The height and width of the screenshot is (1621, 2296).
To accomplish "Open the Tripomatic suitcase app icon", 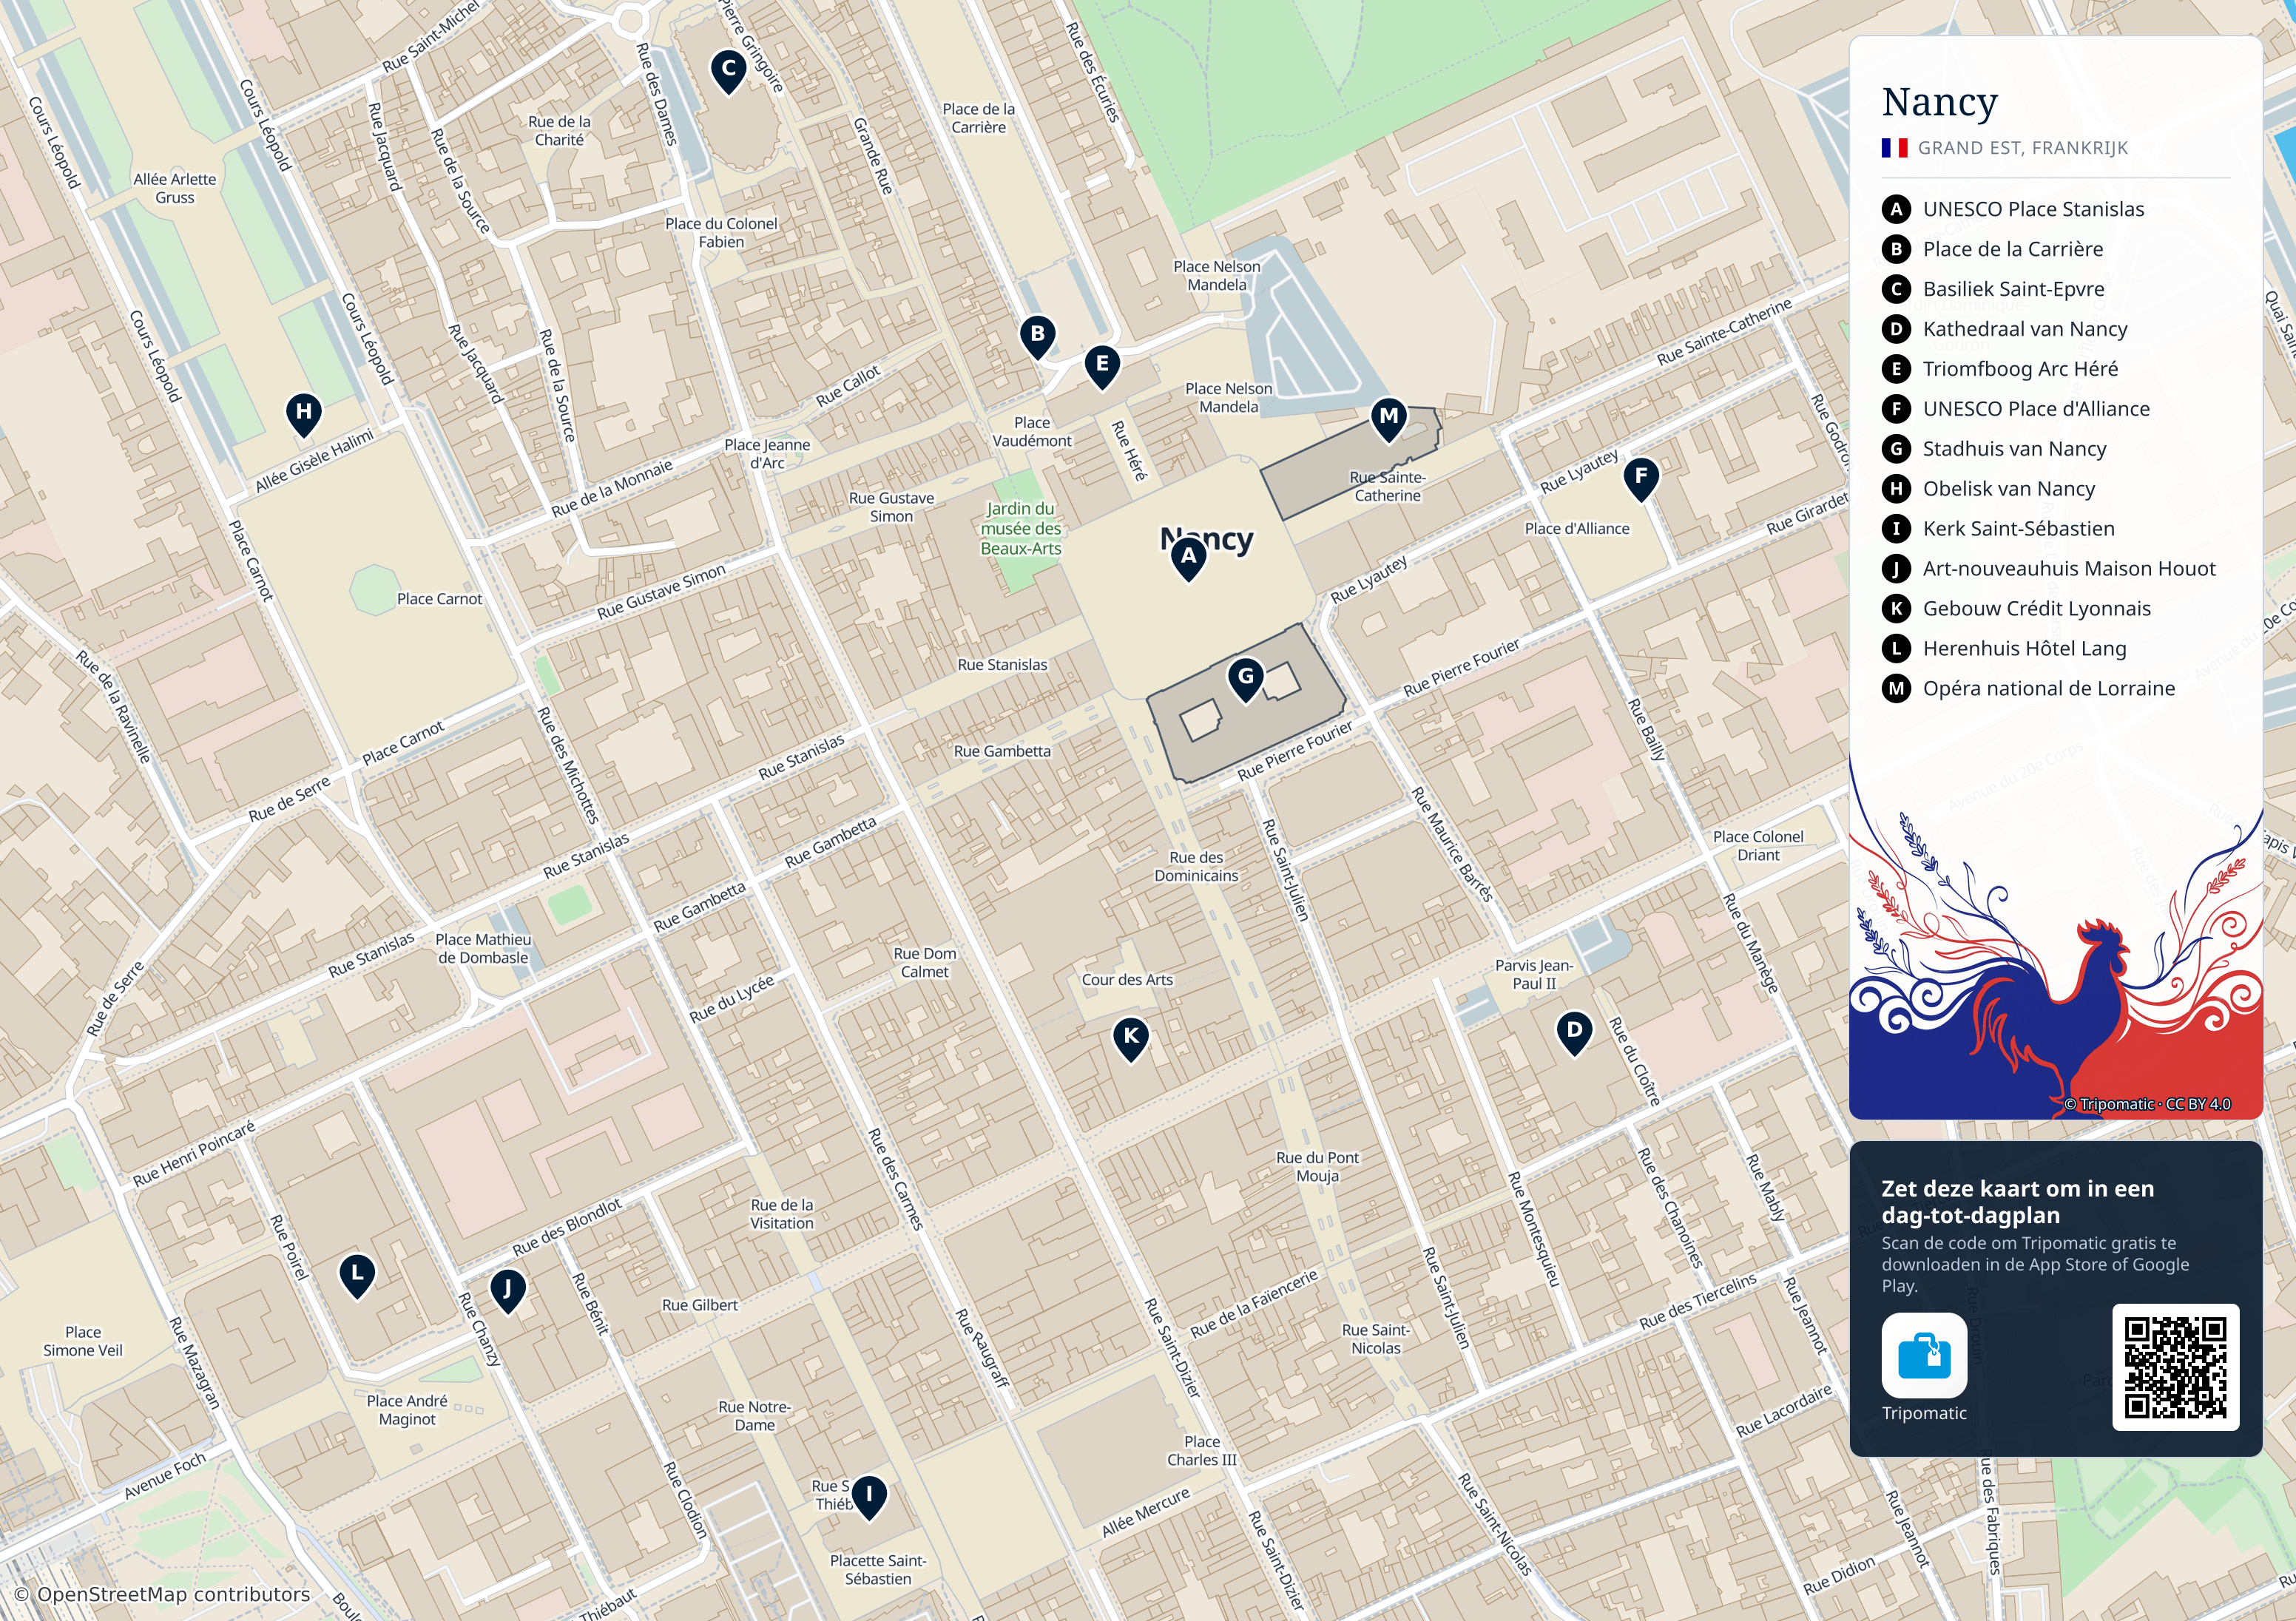I will point(1924,1355).
